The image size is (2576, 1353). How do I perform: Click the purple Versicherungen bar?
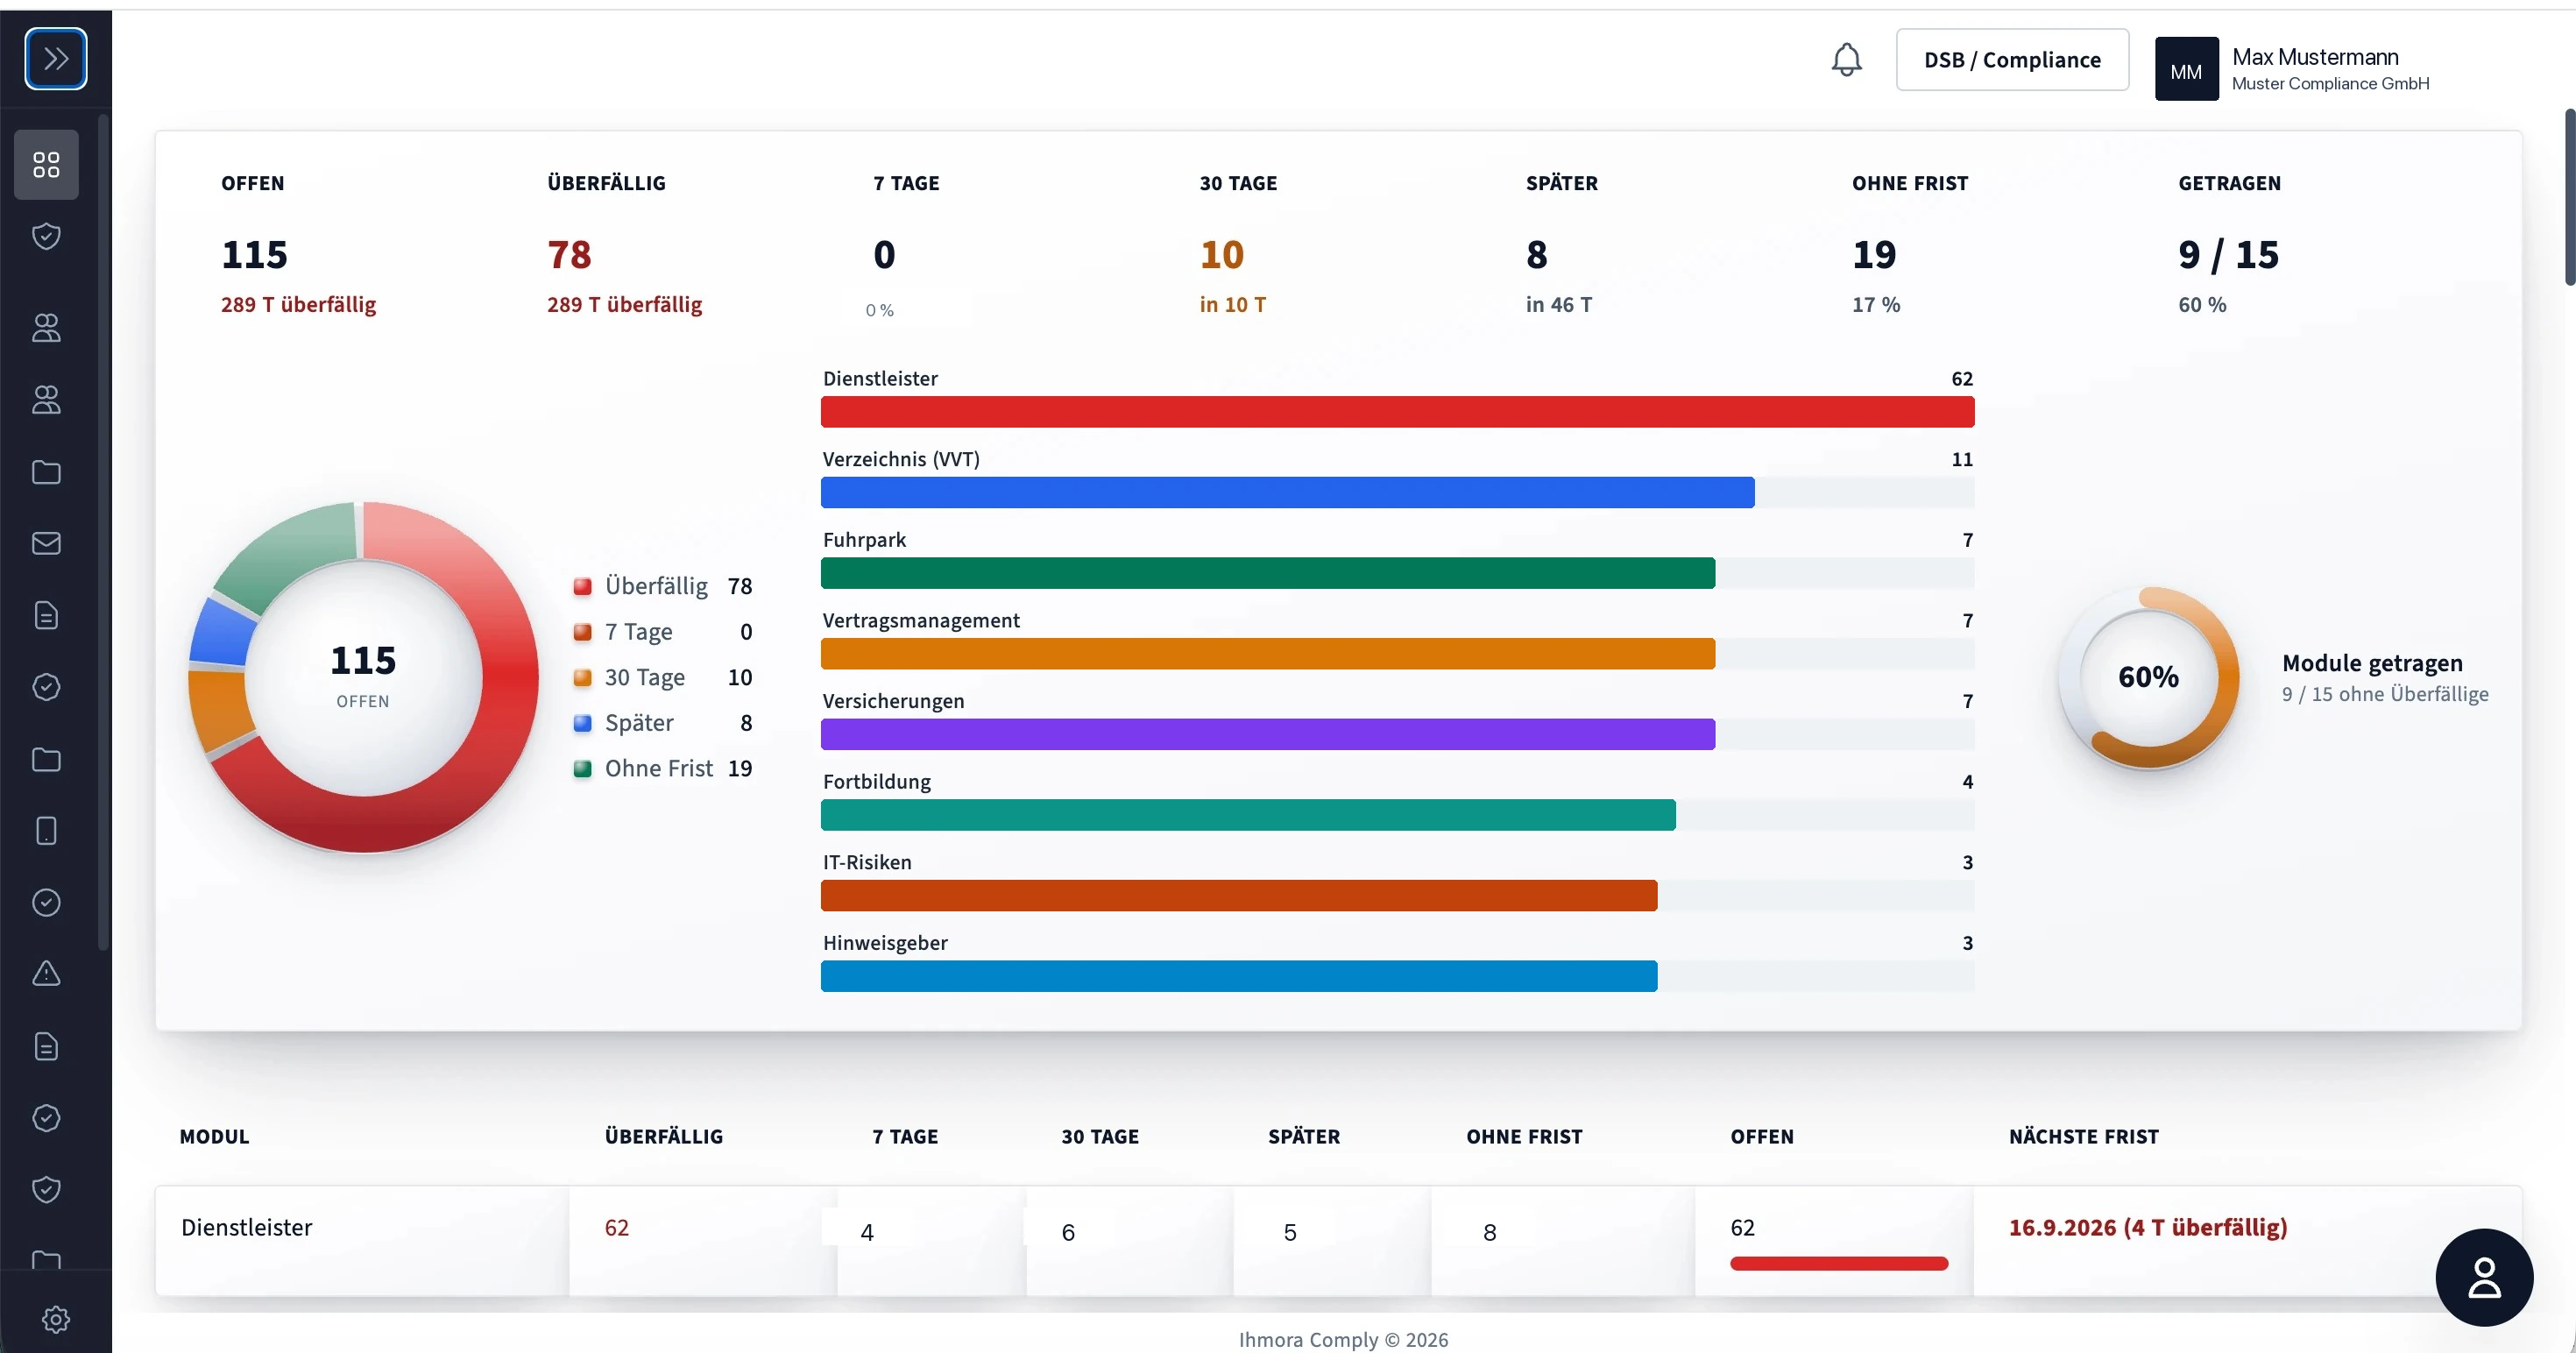click(x=1268, y=734)
